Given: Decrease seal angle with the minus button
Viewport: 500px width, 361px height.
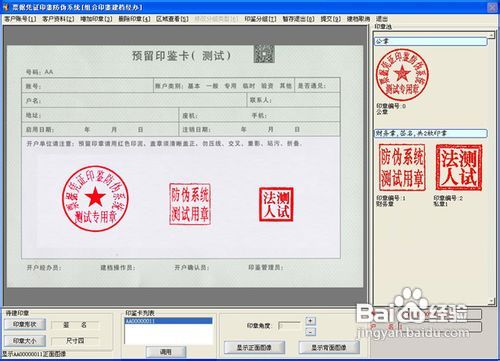Looking at the screenshot, I should pyautogui.click(x=310, y=332).
